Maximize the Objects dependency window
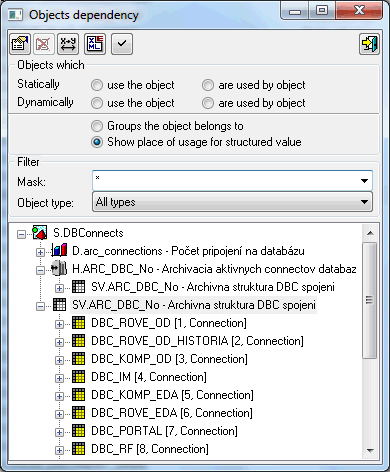This screenshot has height=472, width=390. click(321, 11)
